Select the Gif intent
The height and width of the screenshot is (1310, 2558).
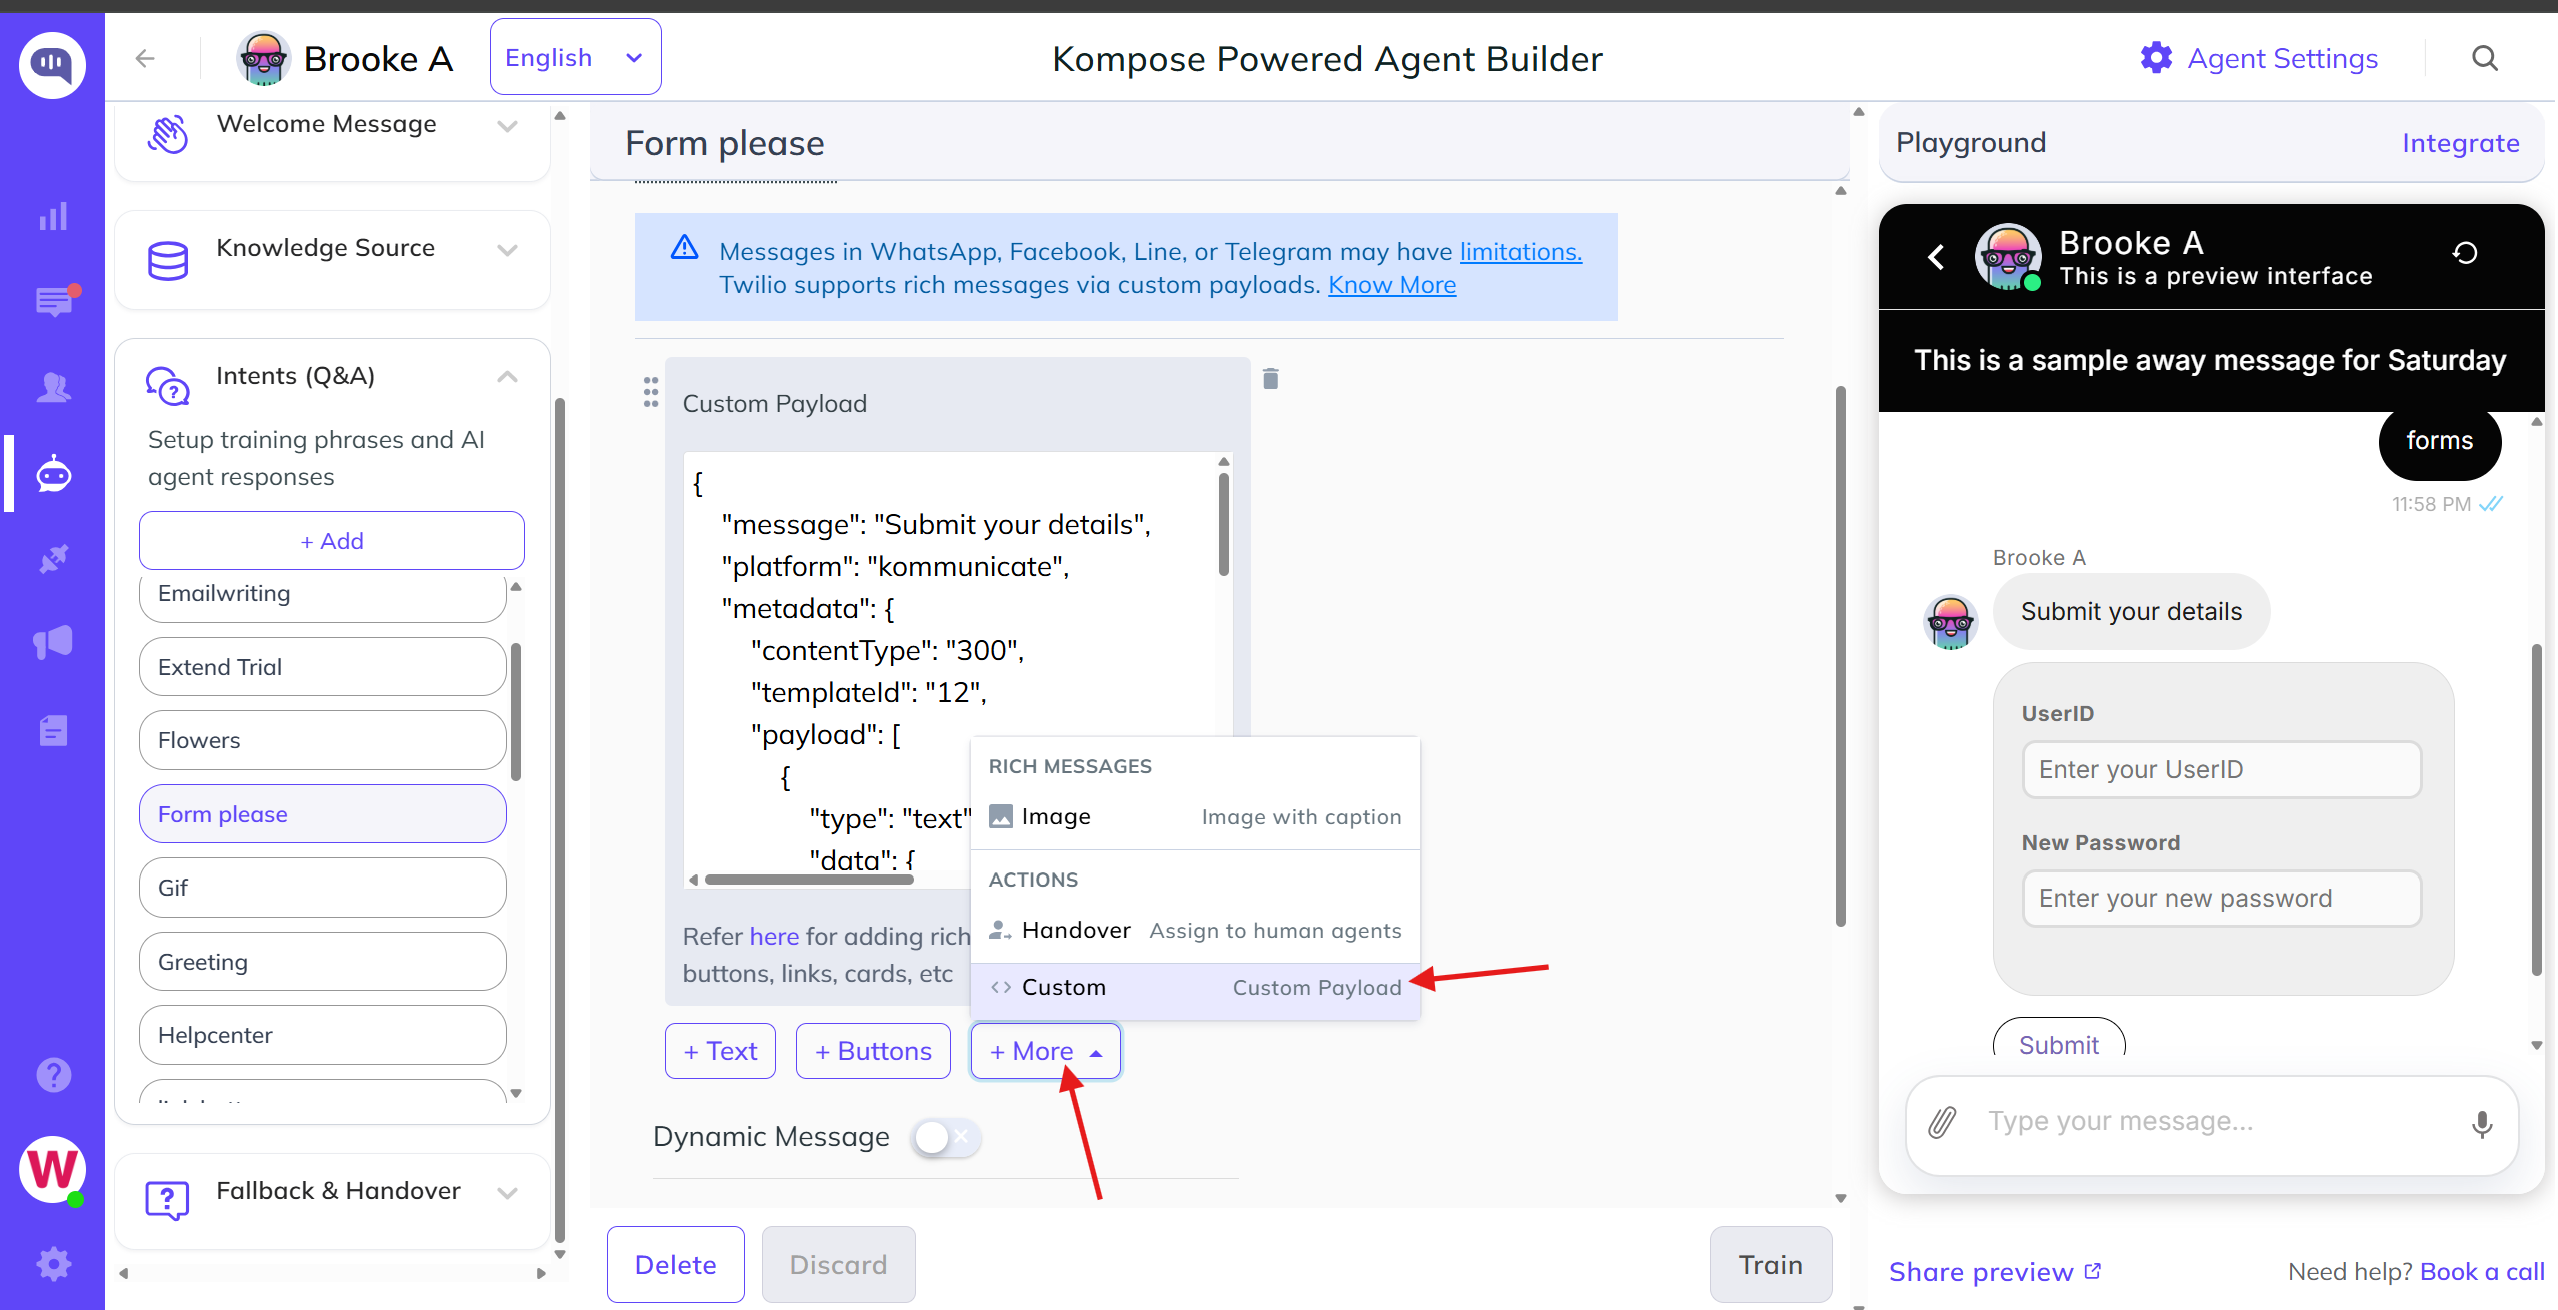322,887
